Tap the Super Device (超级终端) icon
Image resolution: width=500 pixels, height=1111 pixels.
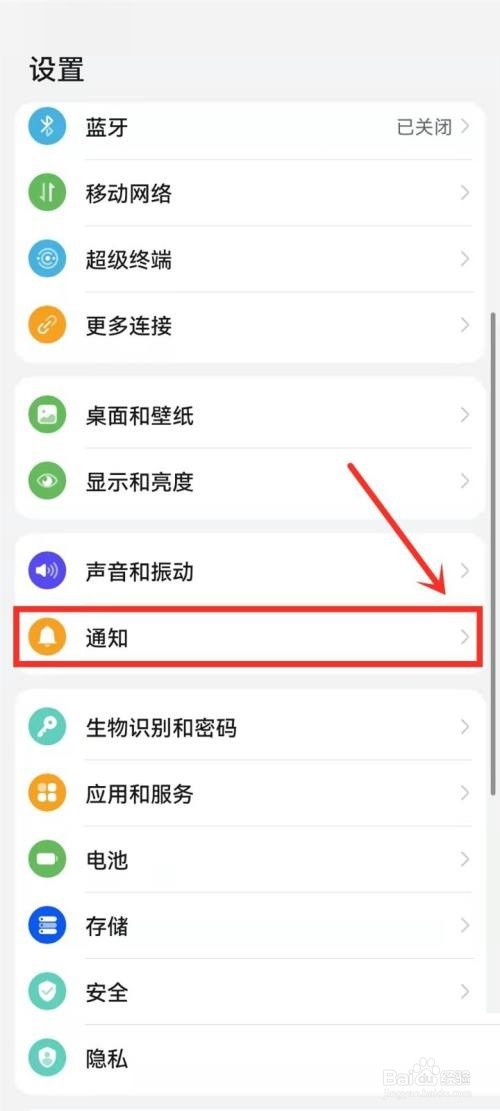click(x=47, y=259)
